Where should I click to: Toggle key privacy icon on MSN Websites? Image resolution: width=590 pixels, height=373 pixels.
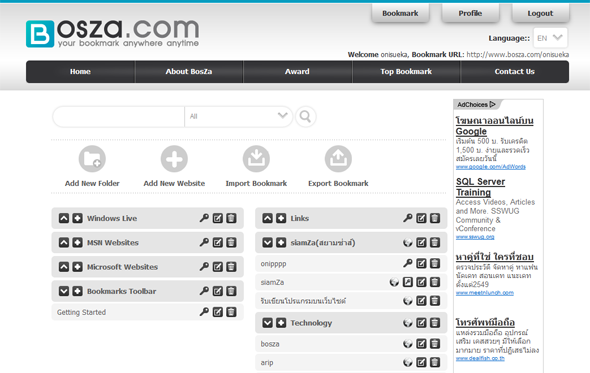click(204, 242)
